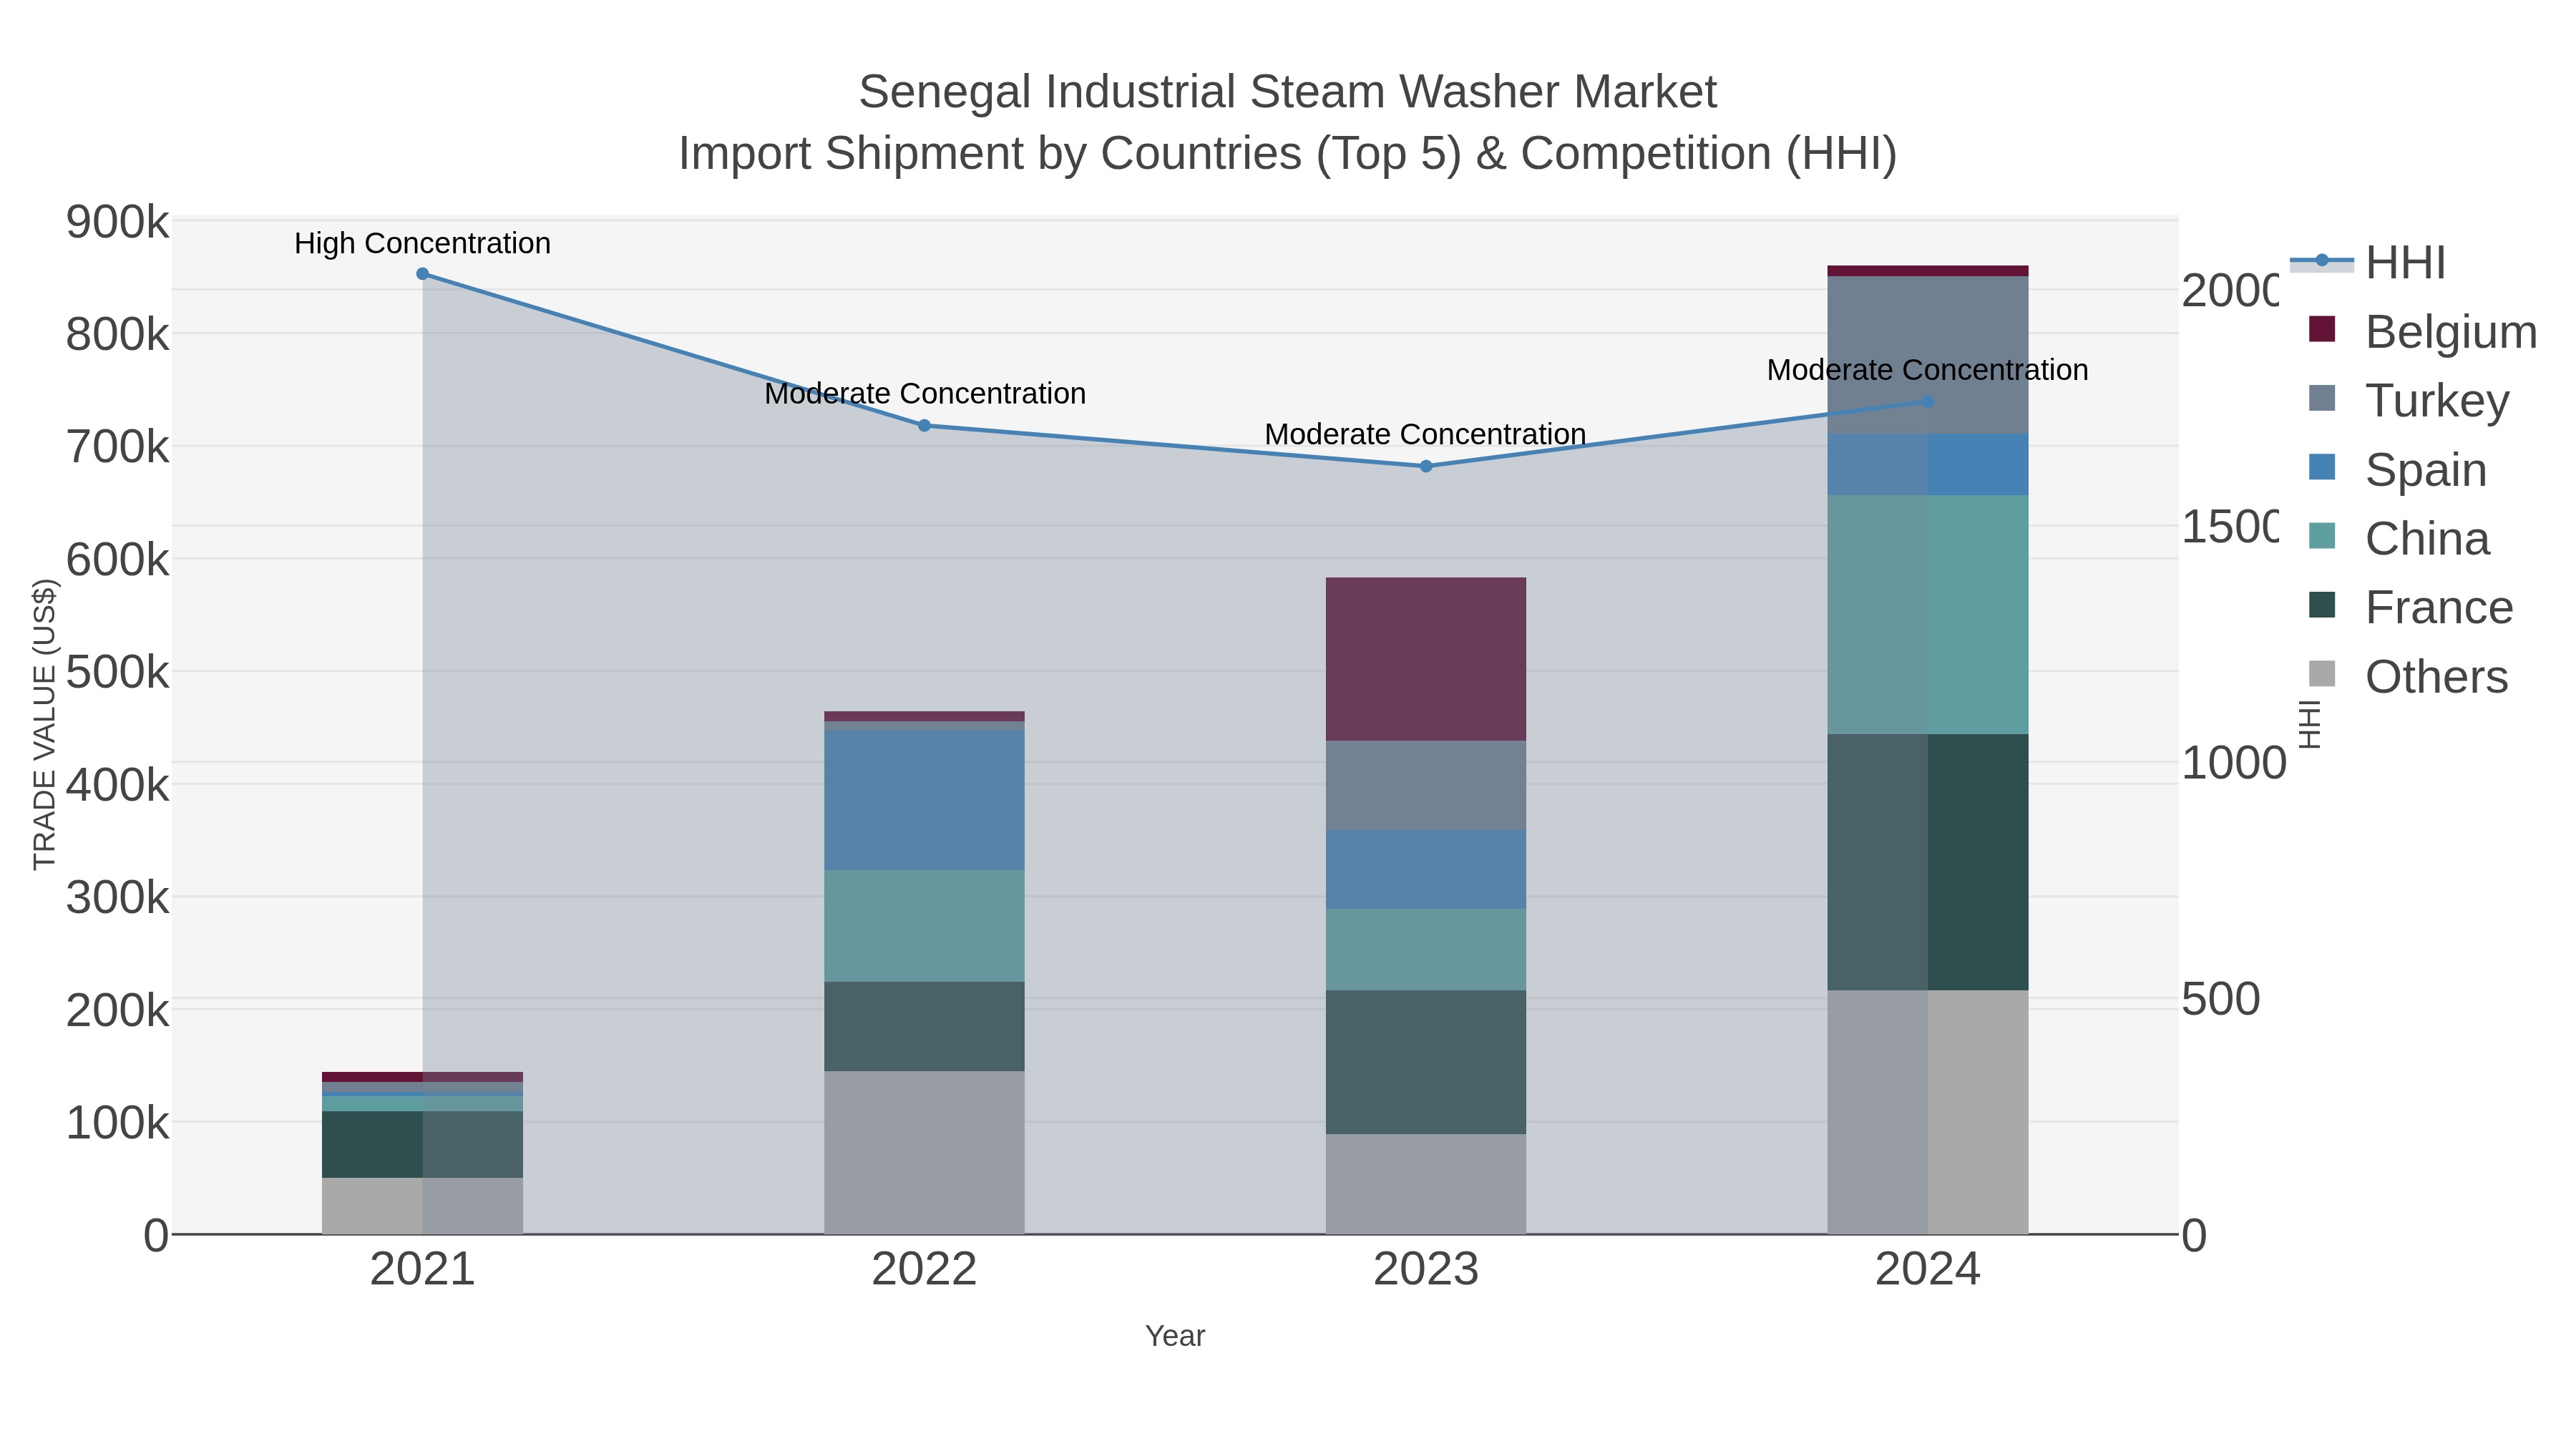Screen dimensions: 2576x1449
Task: Click the Others segment of 2022 bar
Action: [x=924, y=1153]
